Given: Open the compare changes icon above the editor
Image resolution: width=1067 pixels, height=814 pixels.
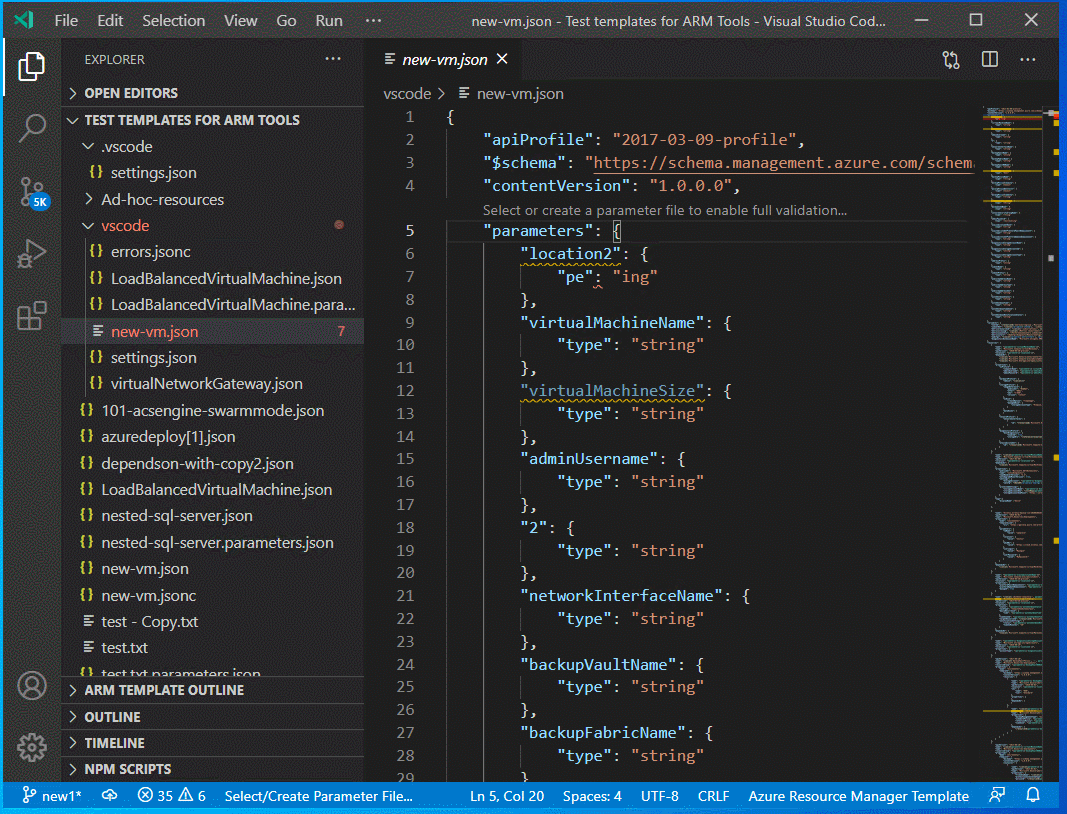Looking at the screenshot, I should (x=950, y=59).
